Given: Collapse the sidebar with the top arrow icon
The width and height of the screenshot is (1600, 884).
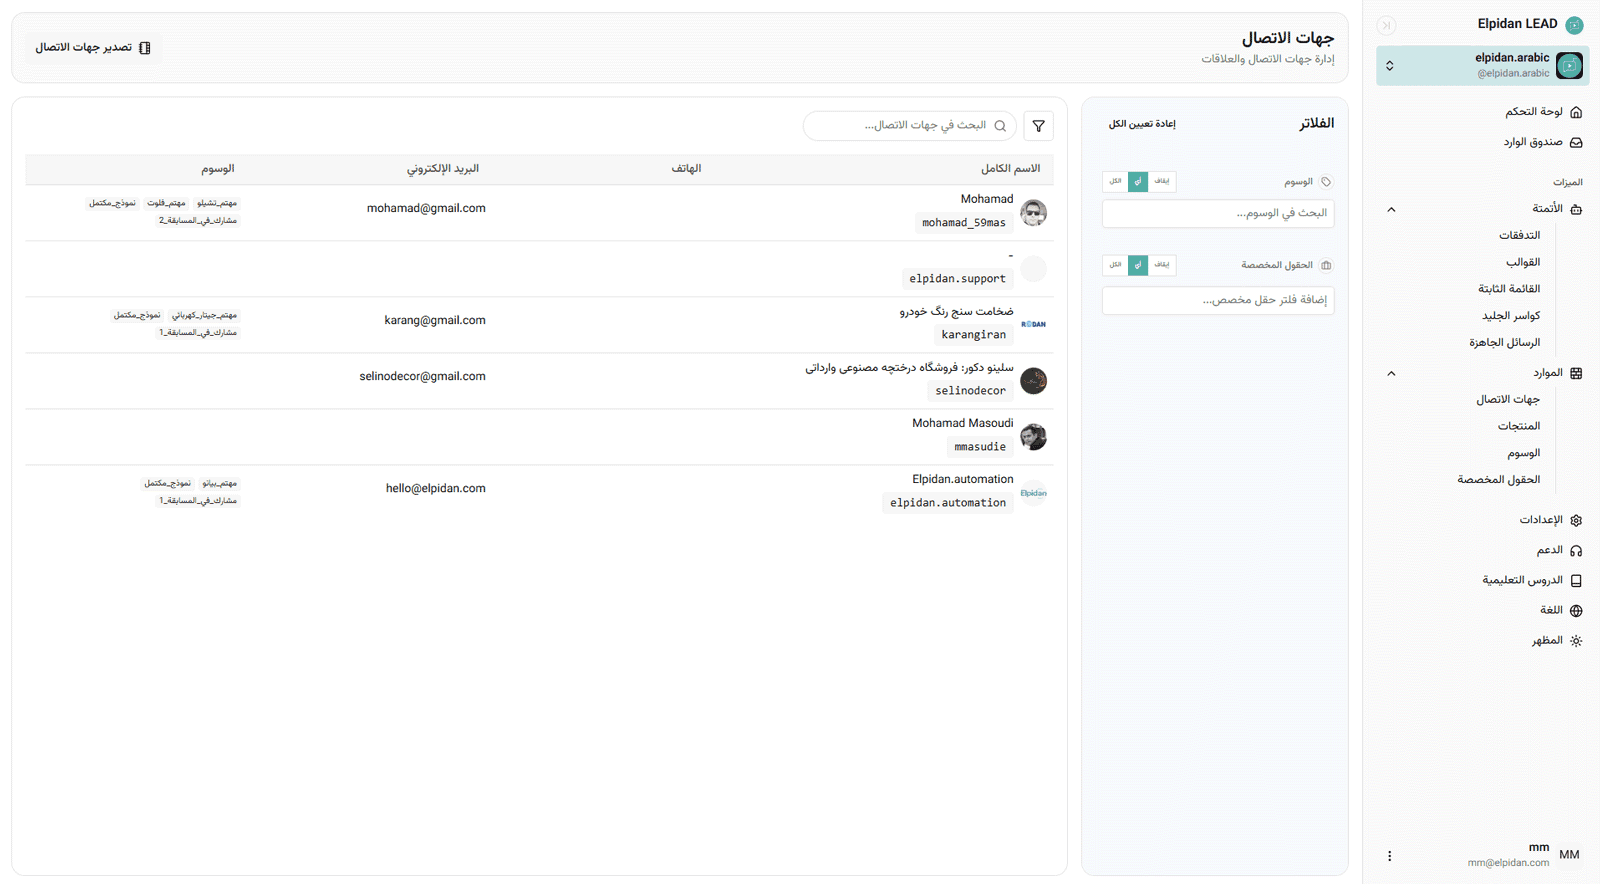Looking at the screenshot, I should tap(1386, 25).
